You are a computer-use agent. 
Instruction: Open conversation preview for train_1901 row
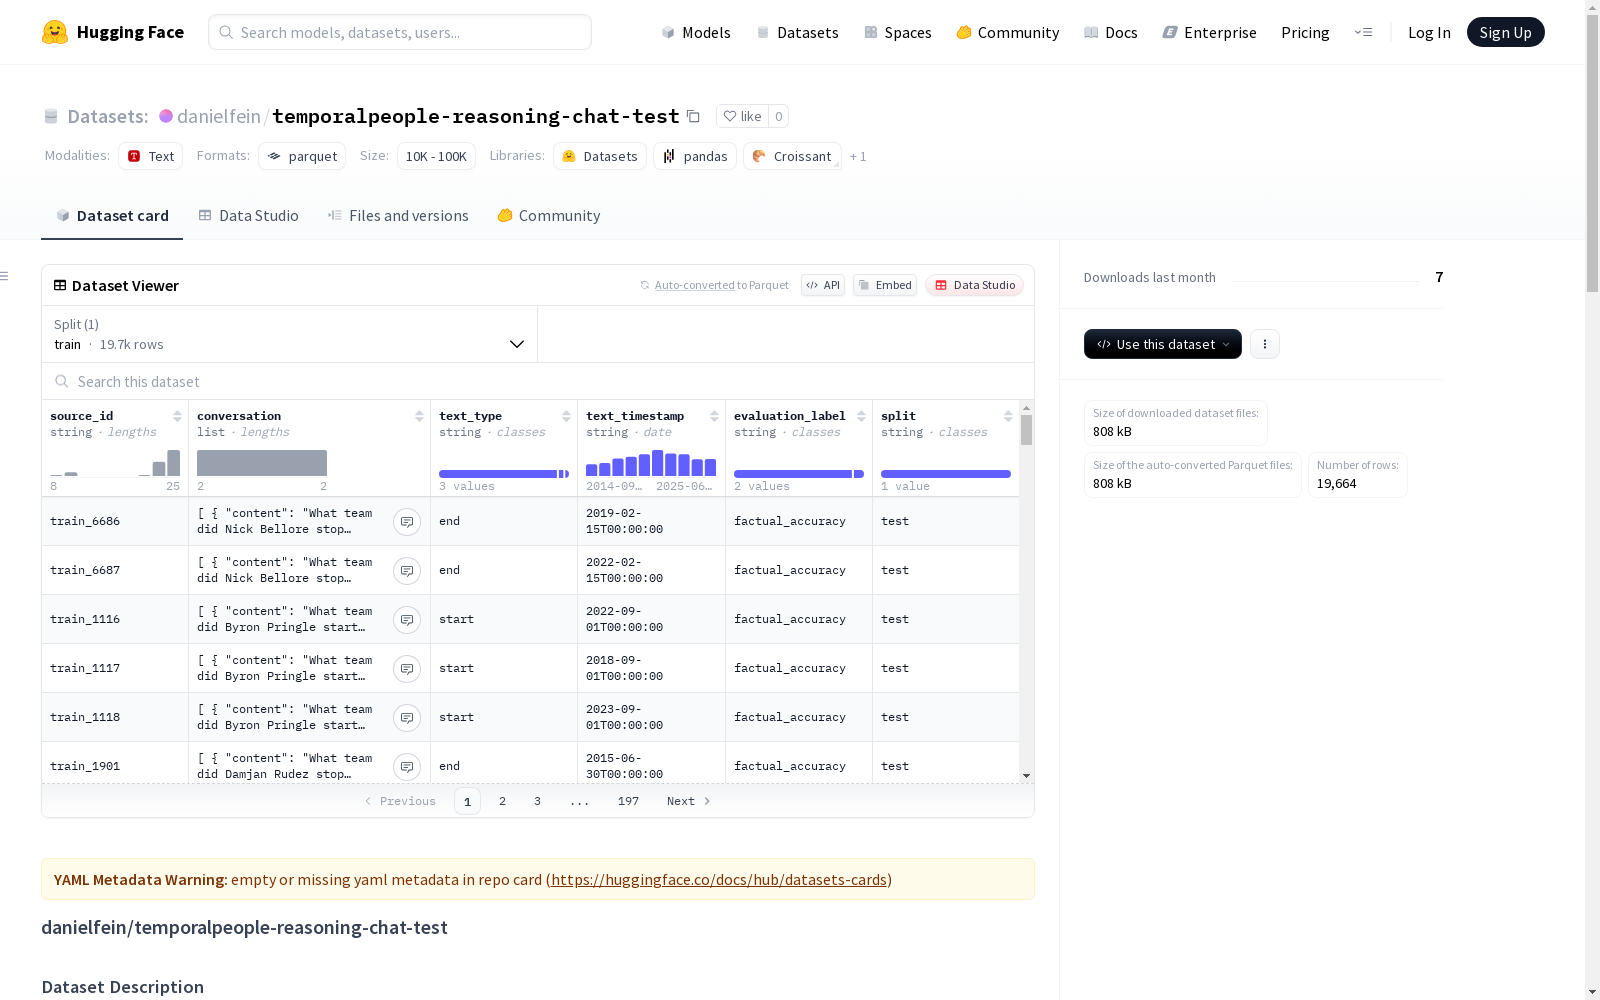tap(407, 766)
